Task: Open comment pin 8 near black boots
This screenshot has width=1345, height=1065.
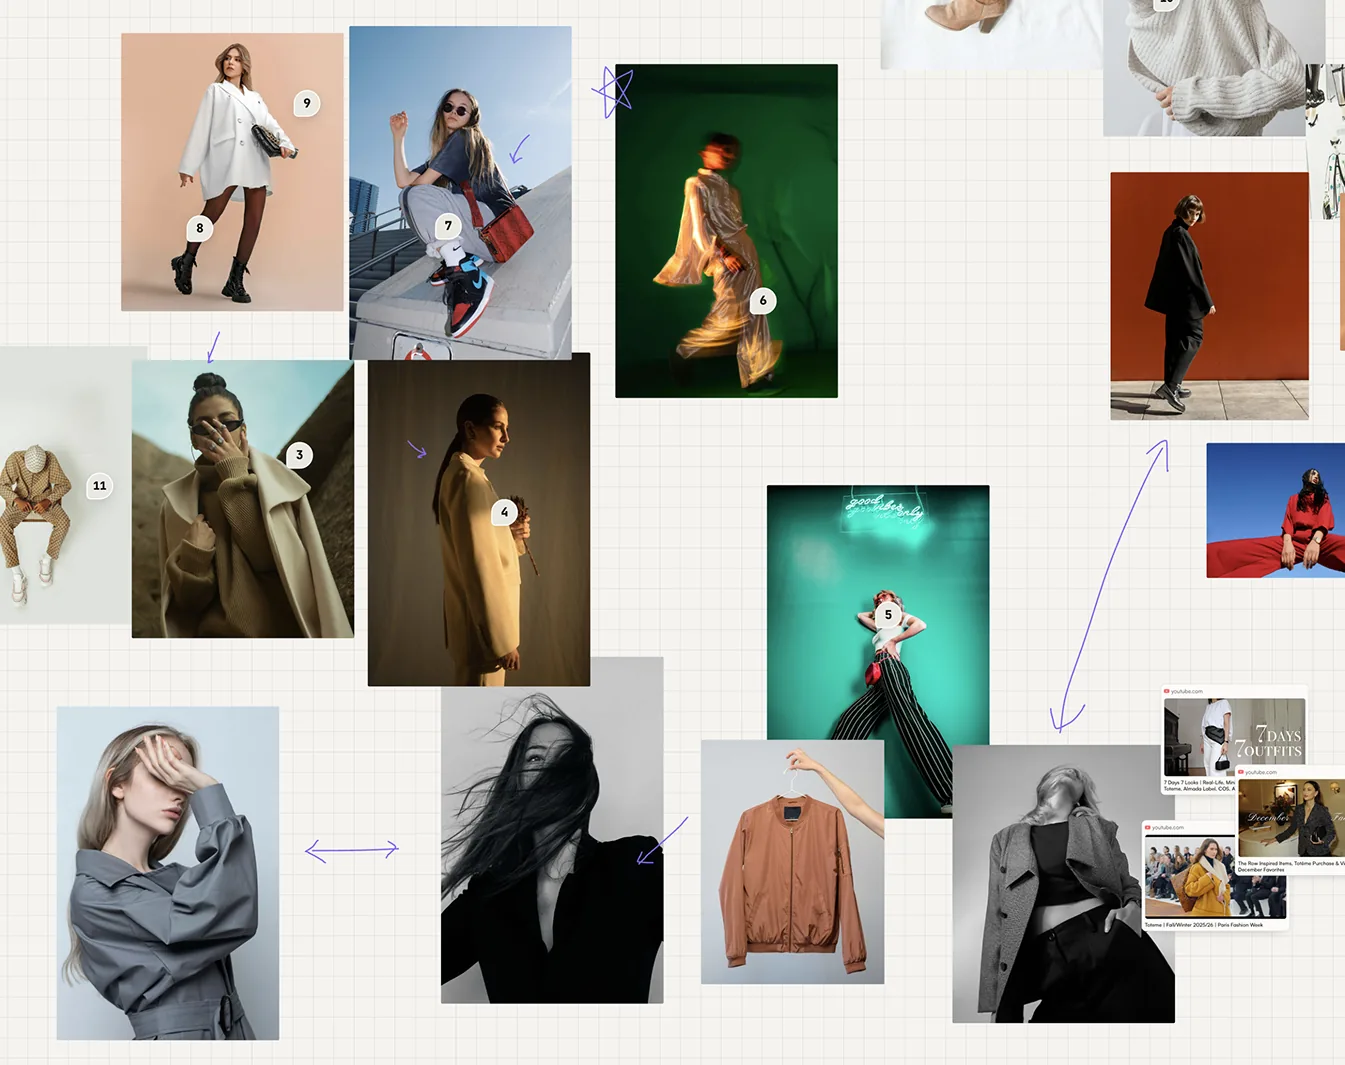Action: point(200,228)
